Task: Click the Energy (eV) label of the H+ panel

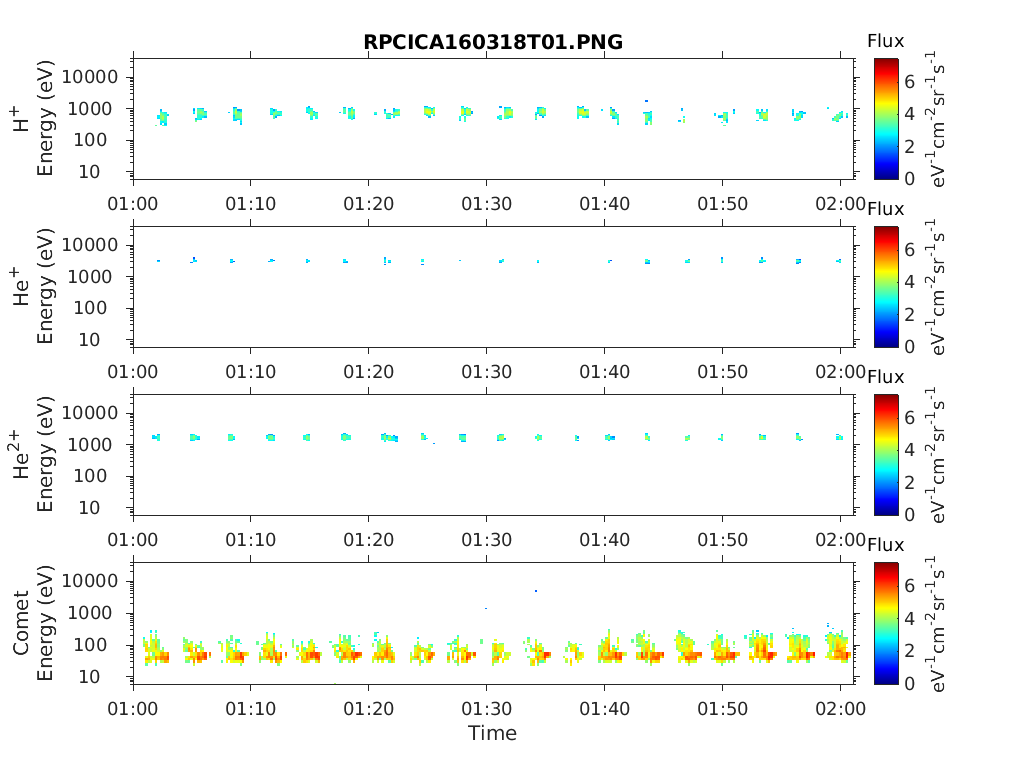Action: pyautogui.click(x=44, y=119)
